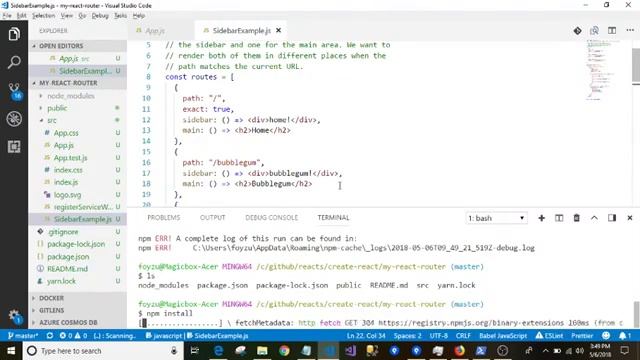Open the Debug menu
This screenshot has width=640, height=360.
click(100, 16)
